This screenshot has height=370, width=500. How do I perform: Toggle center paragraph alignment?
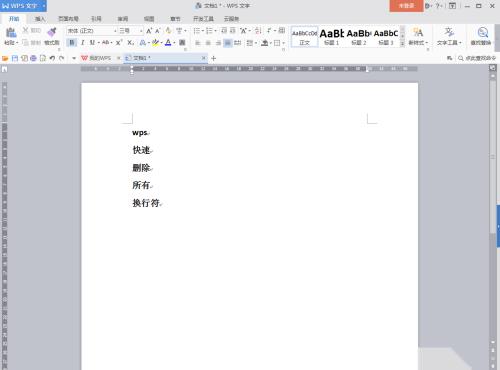pyautogui.click(x=208, y=43)
